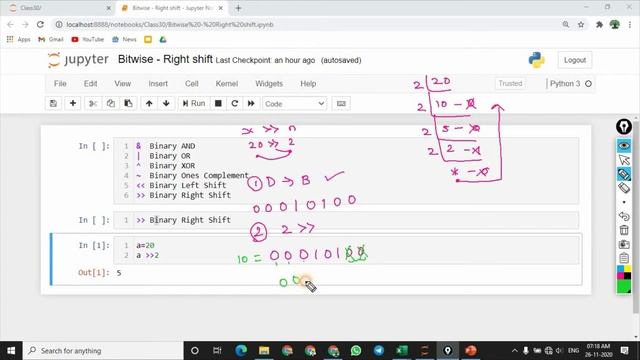
Task: Toggle ink visibility eye icon
Action: [x=624, y=146]
